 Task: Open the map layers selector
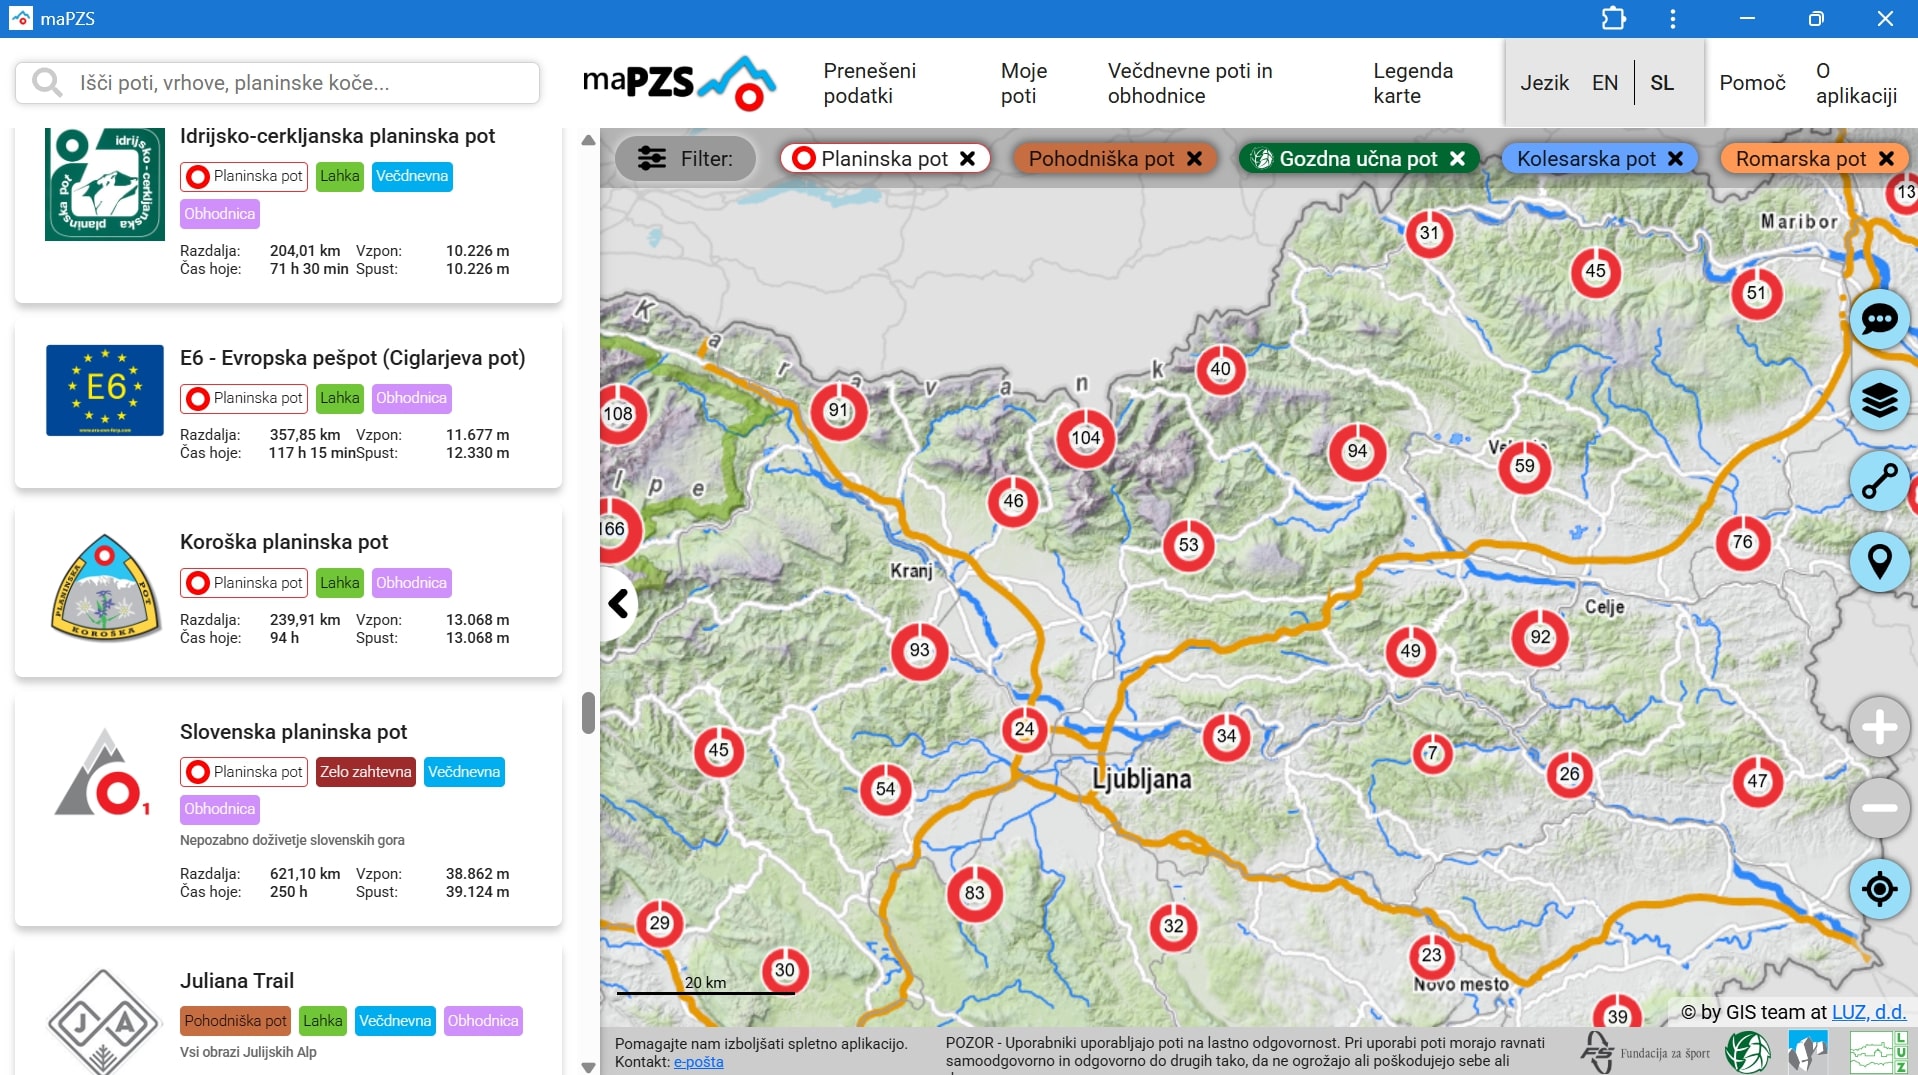click(x=1879, y=400)
